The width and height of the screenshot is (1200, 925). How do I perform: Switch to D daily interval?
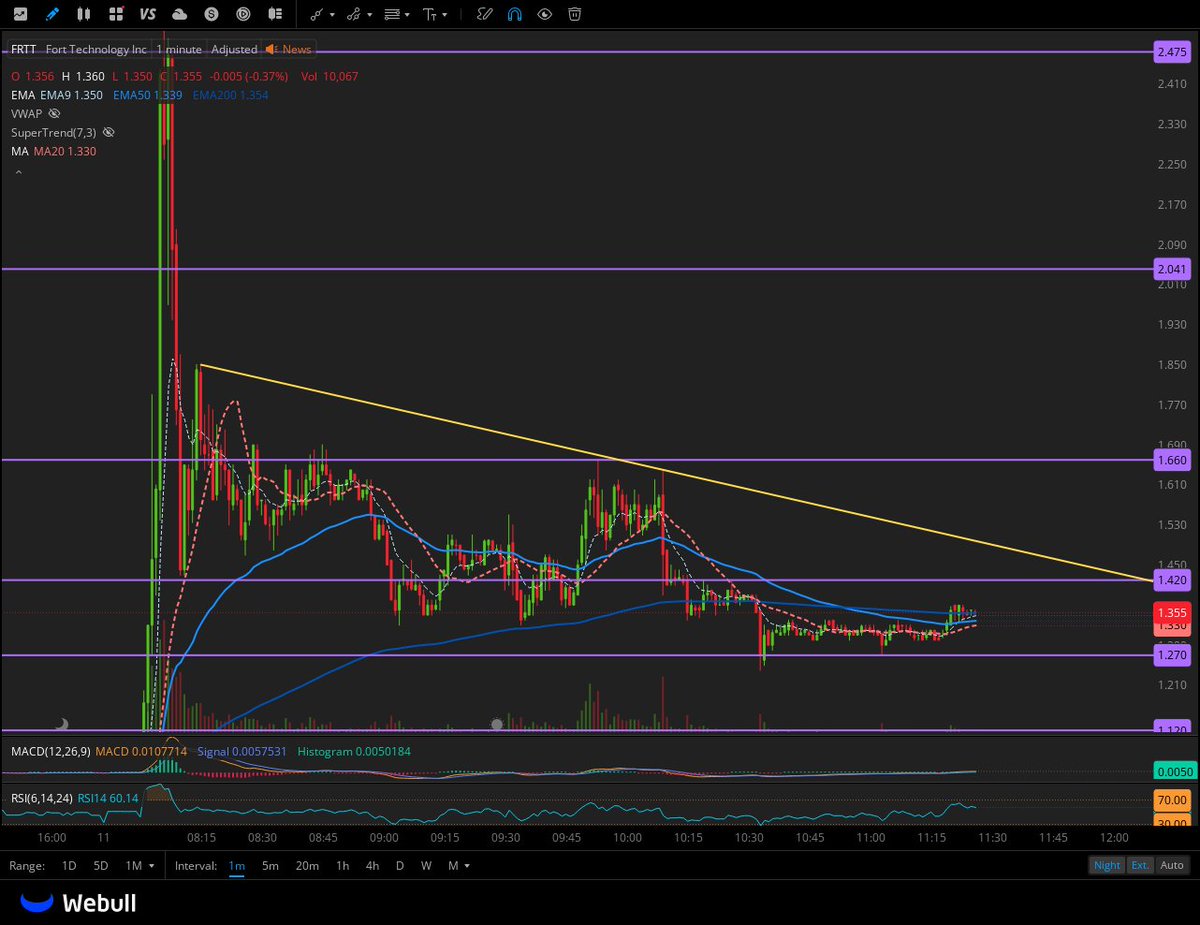coord(400,865)
